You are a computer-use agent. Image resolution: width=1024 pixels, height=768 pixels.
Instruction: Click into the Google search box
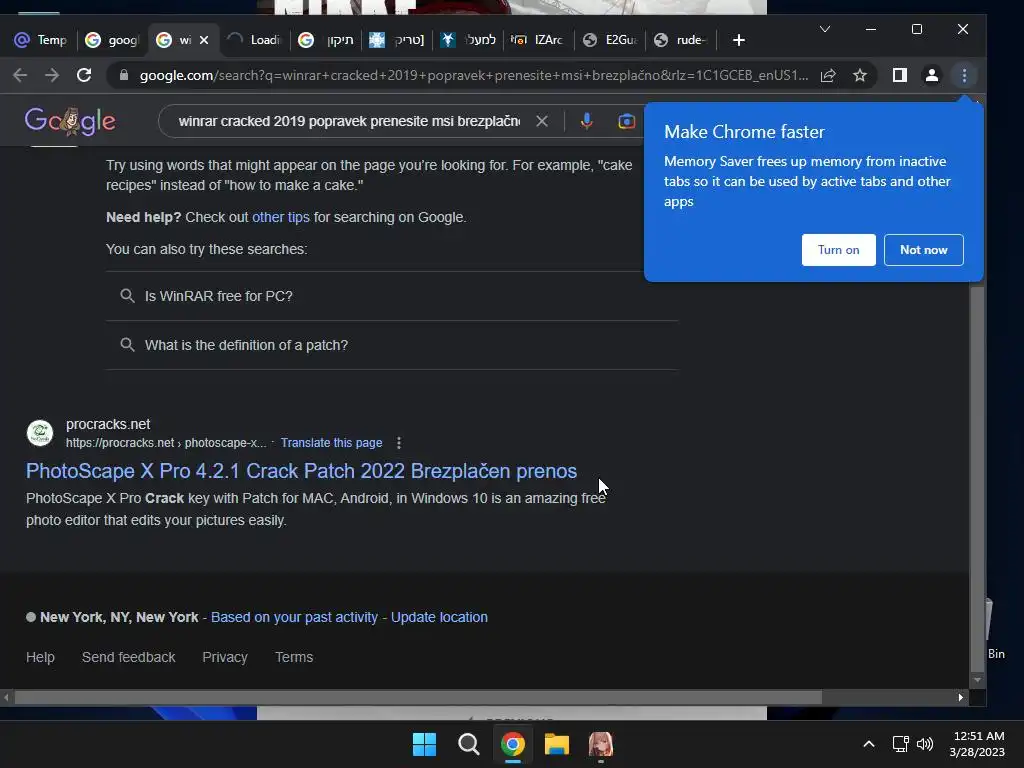(349, 121)
